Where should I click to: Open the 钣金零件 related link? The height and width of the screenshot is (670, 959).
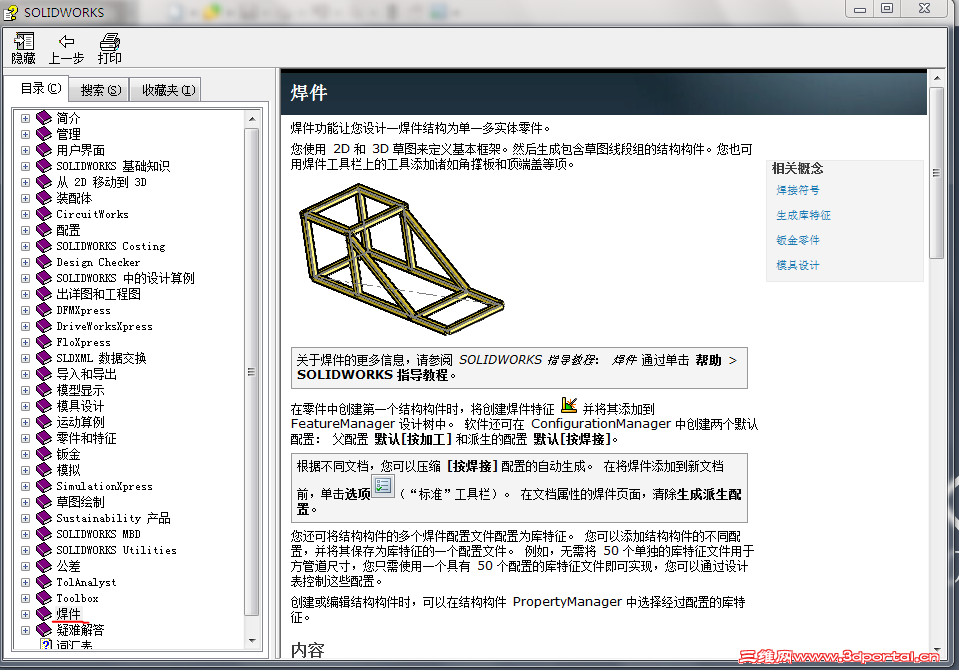click(x=798, y=240)
